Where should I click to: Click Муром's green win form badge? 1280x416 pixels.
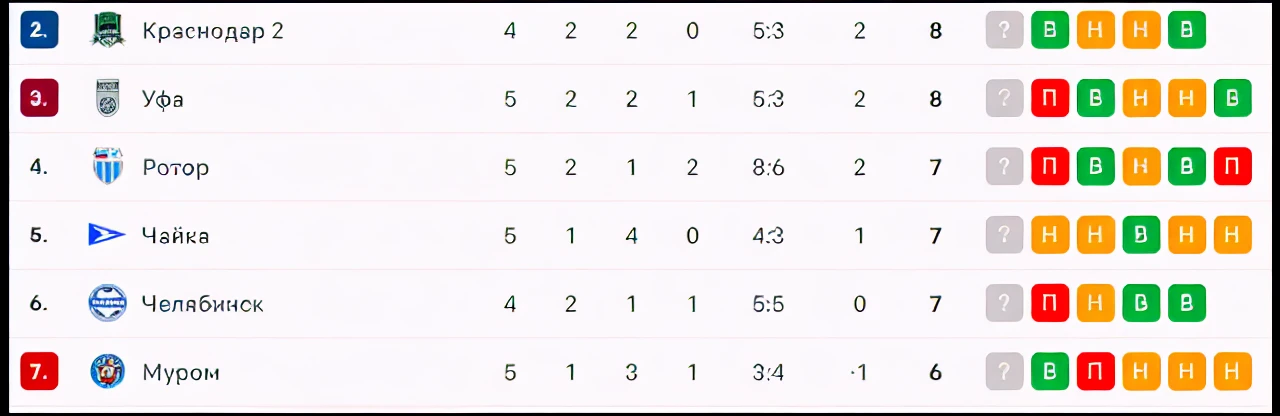tap(1050, 372)
